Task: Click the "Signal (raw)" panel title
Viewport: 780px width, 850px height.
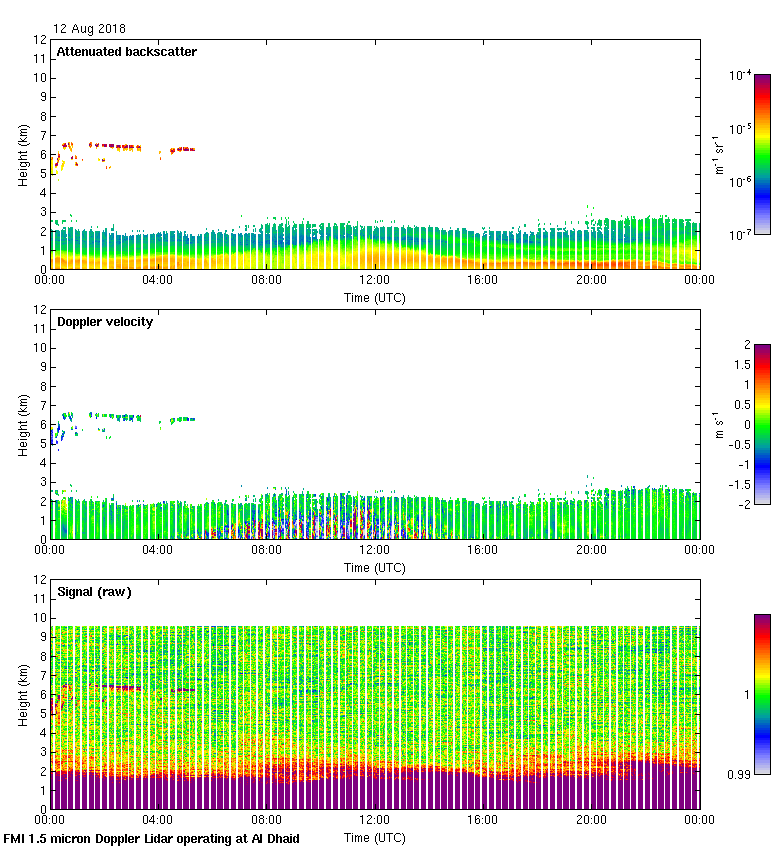Action: point(94,592)
